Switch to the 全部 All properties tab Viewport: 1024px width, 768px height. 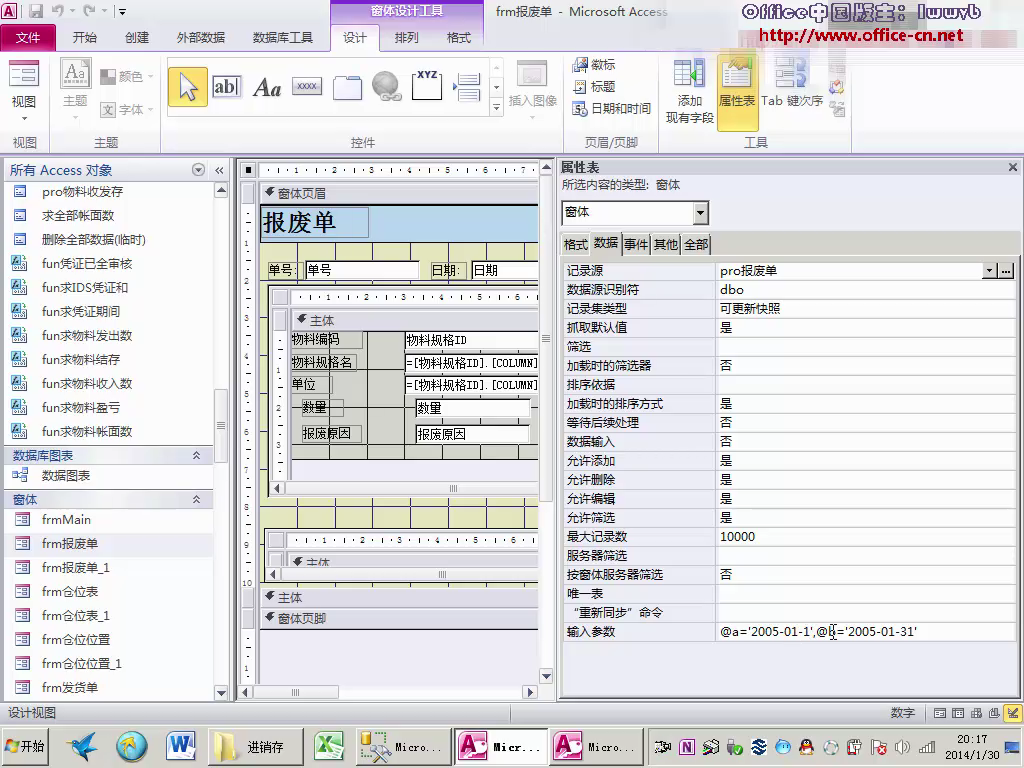tap(696, 244)
